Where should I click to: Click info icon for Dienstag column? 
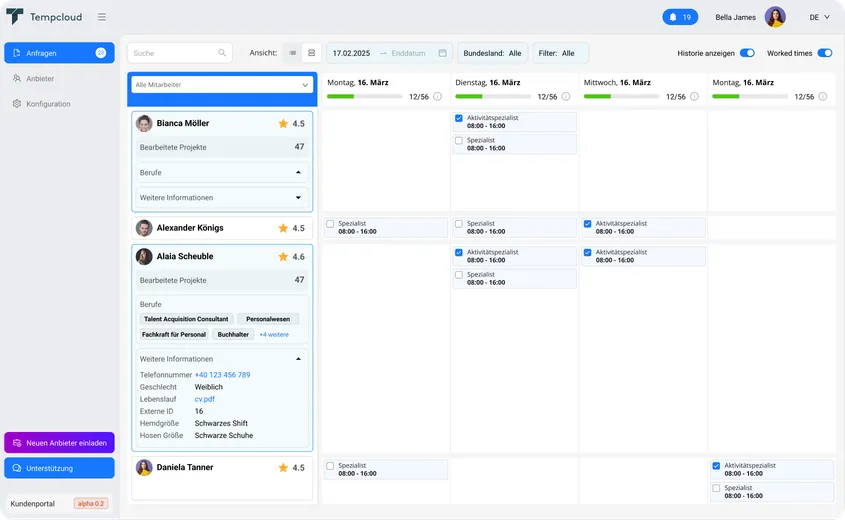[x=566, y=96]
